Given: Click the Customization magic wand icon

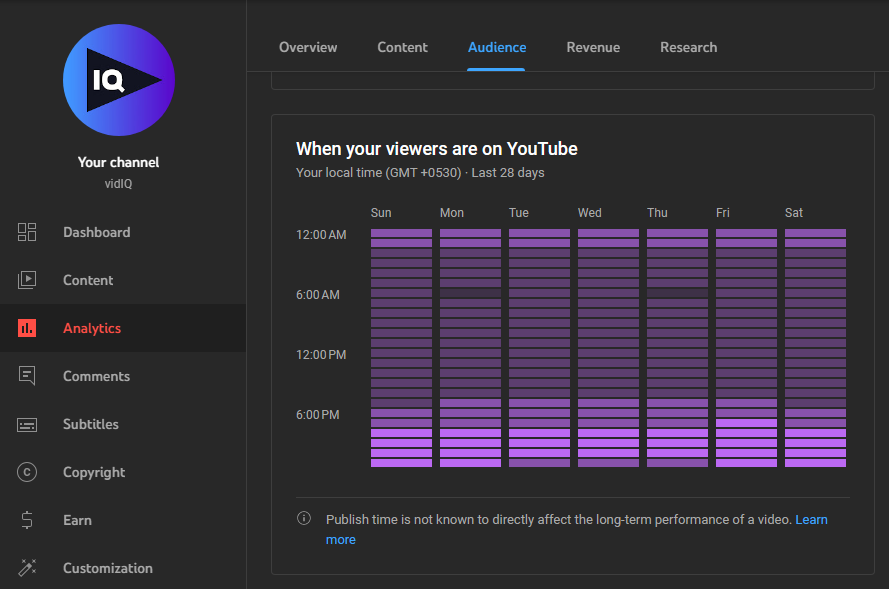Looking at the screenshot, I should (x=27, y=568).
